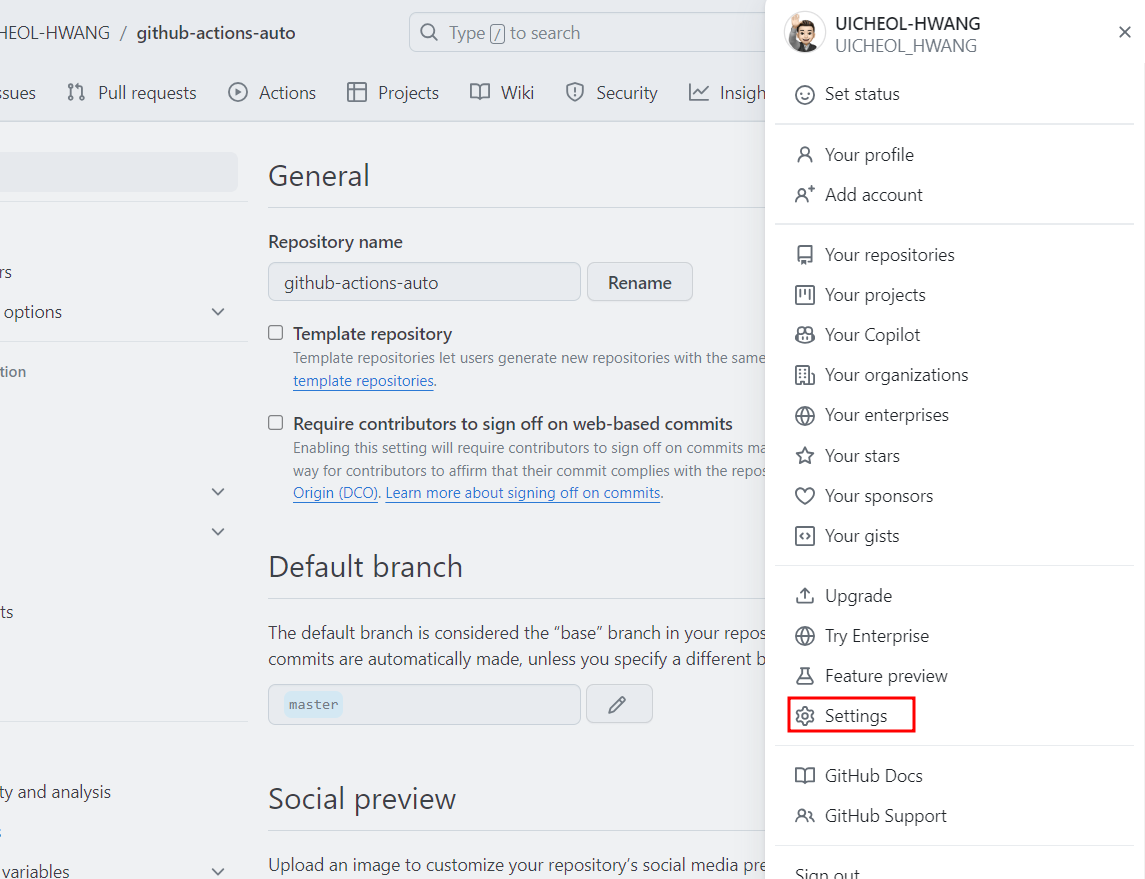Image resolution: width=1145 pixels, height=879 pixels.
Task: Click the Your repositories repo icon
Action: [x=805, y=255]
